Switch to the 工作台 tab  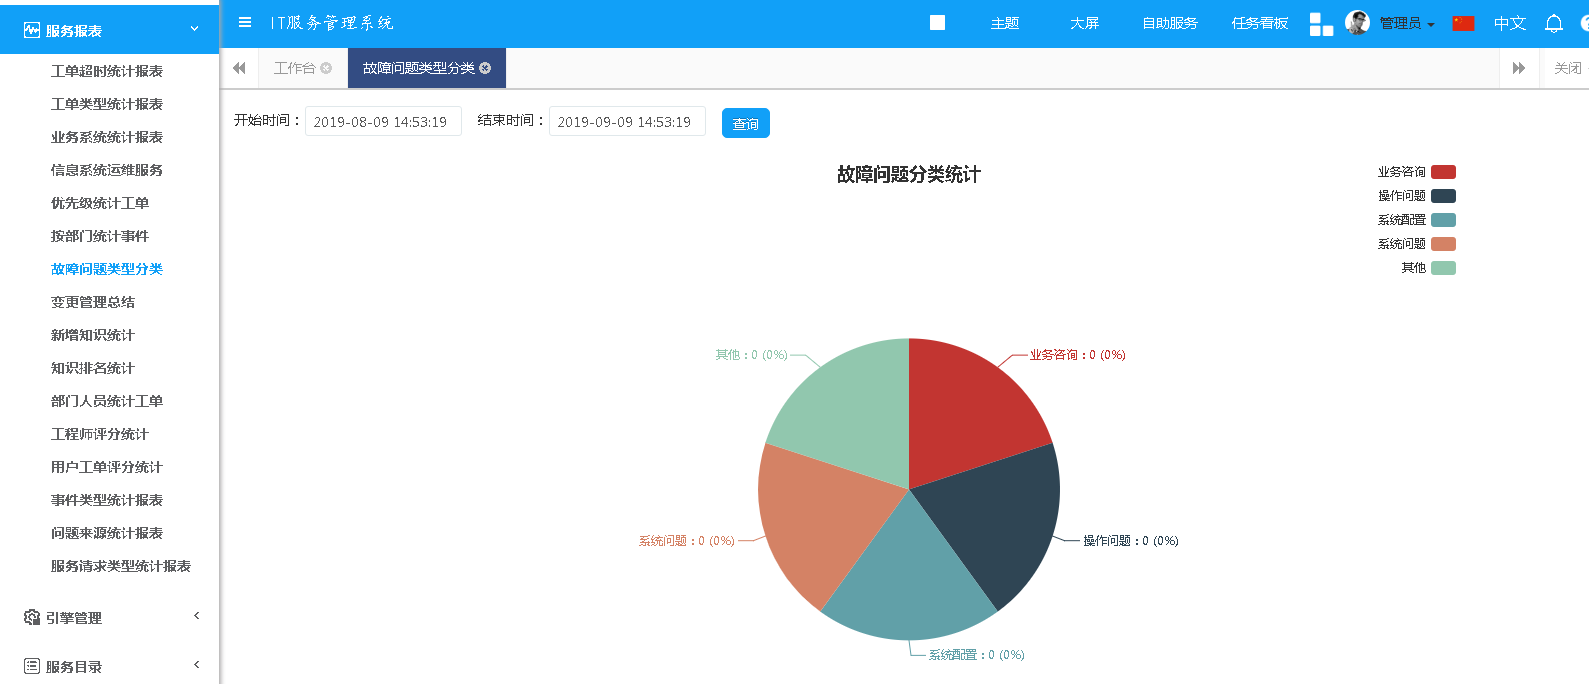pyautogui.click(x=294, y=68)
